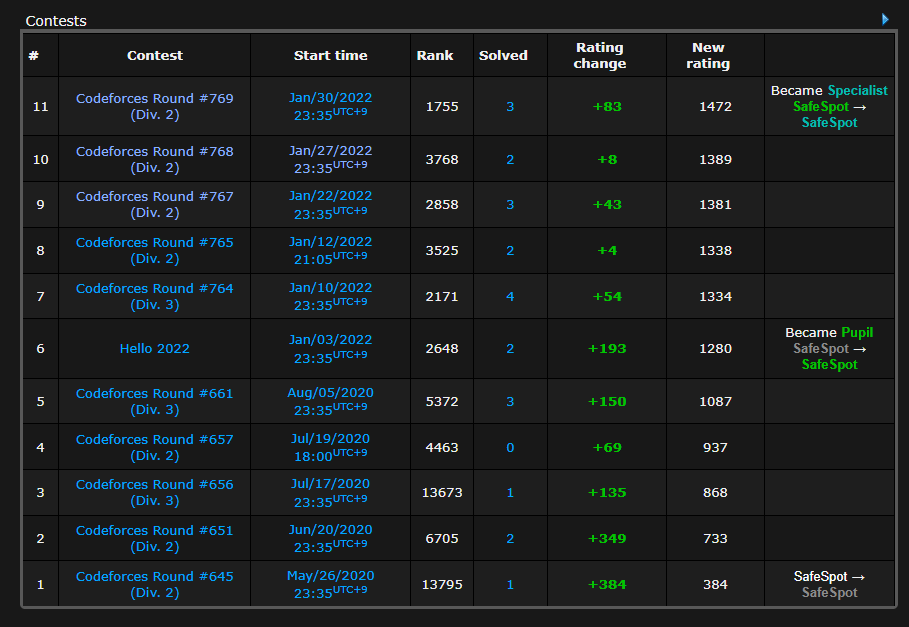Click start time Jul/19/2020 18:00
This screenshot has height=627, width=909.
330,447
